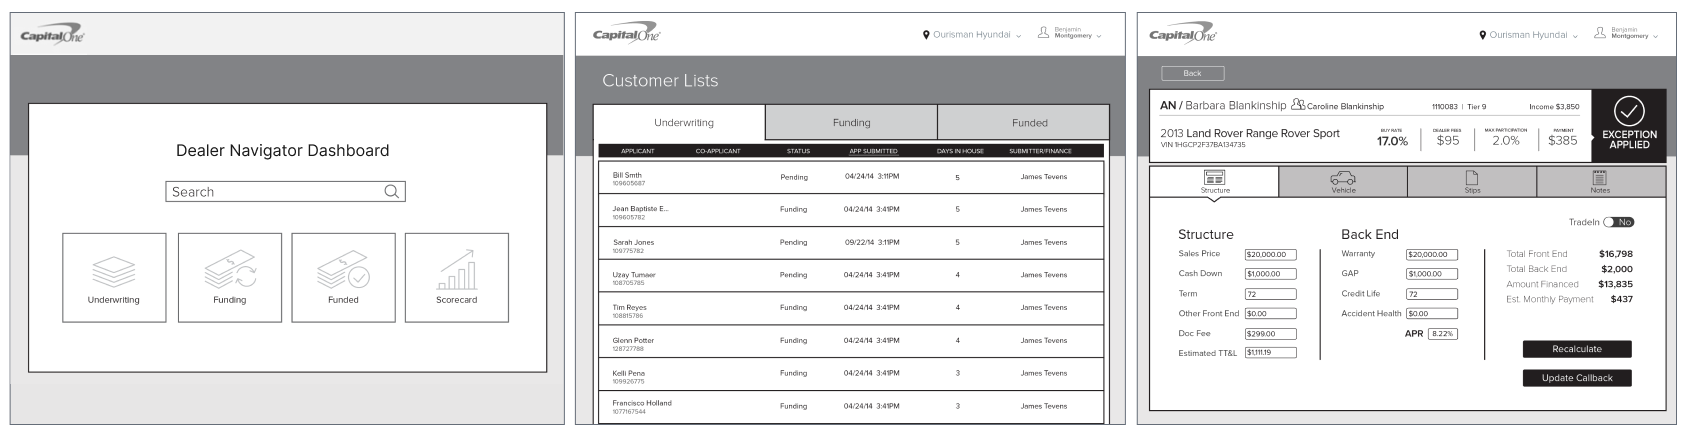Screen dimensions: 1689x437
Task: Click the Recalculate button
Action: click(x=1577, y=349)
